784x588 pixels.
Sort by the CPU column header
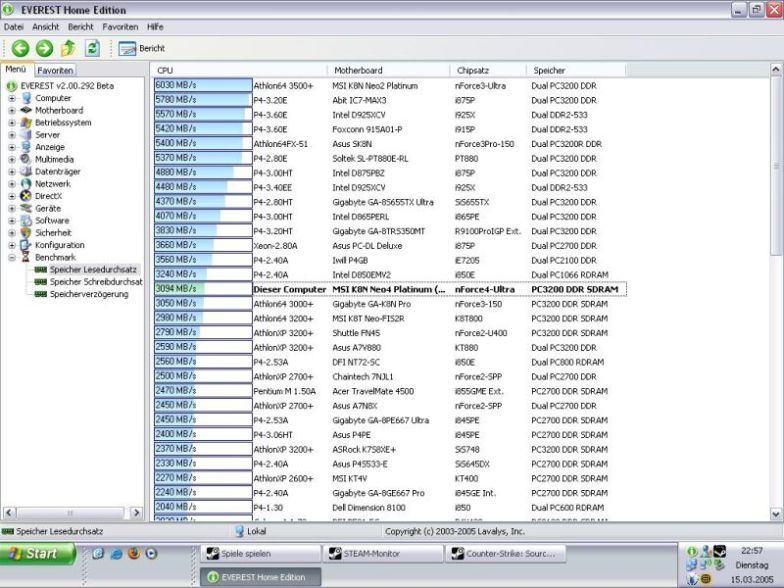coord(240,70)
